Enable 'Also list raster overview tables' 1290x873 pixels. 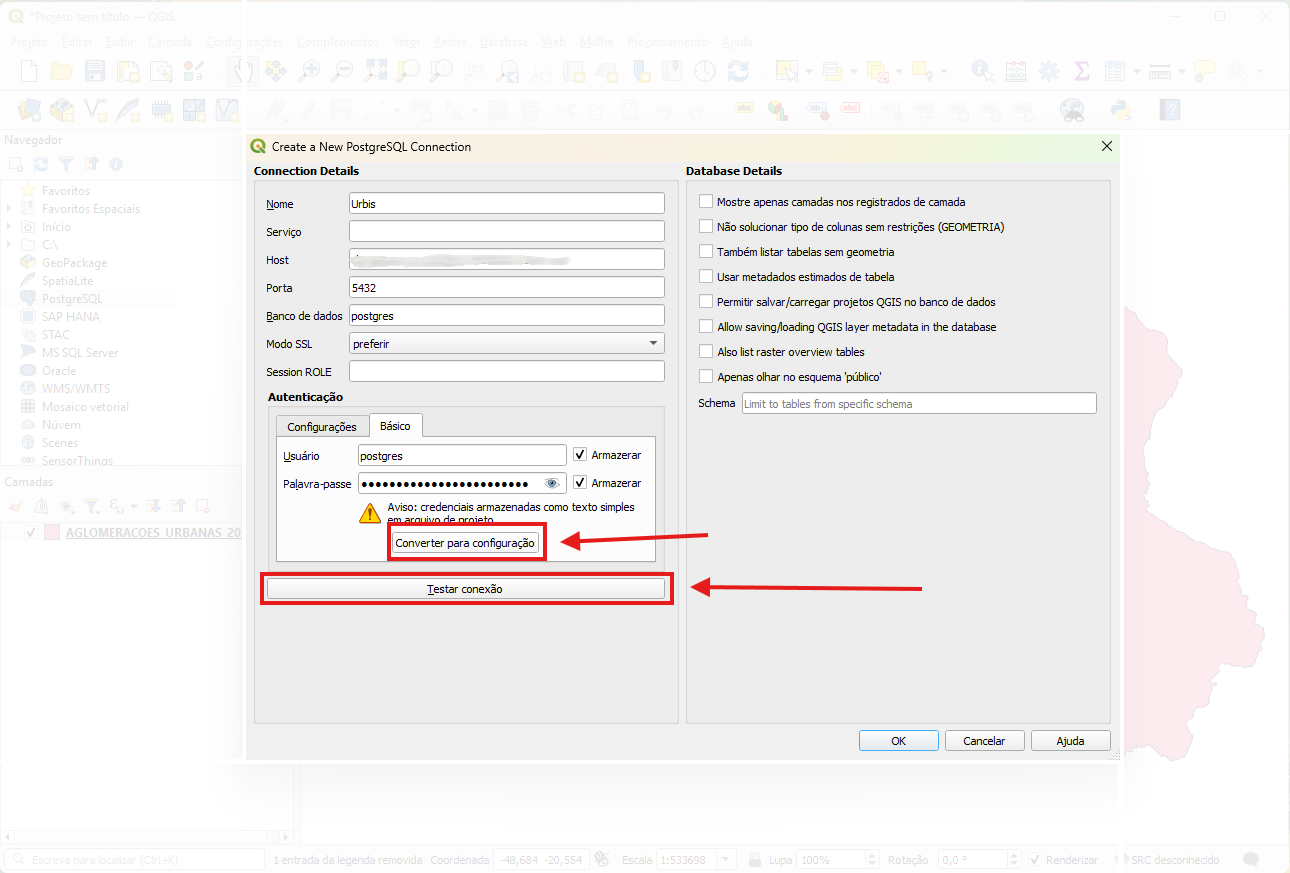coord(706,352)
